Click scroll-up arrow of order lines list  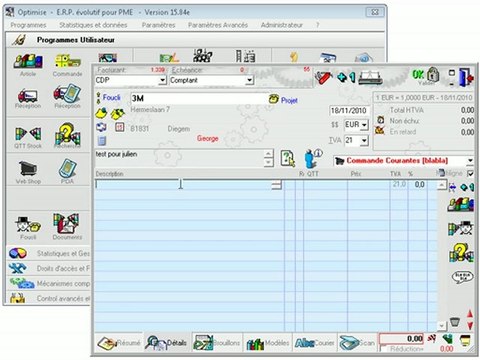[442, 185]
